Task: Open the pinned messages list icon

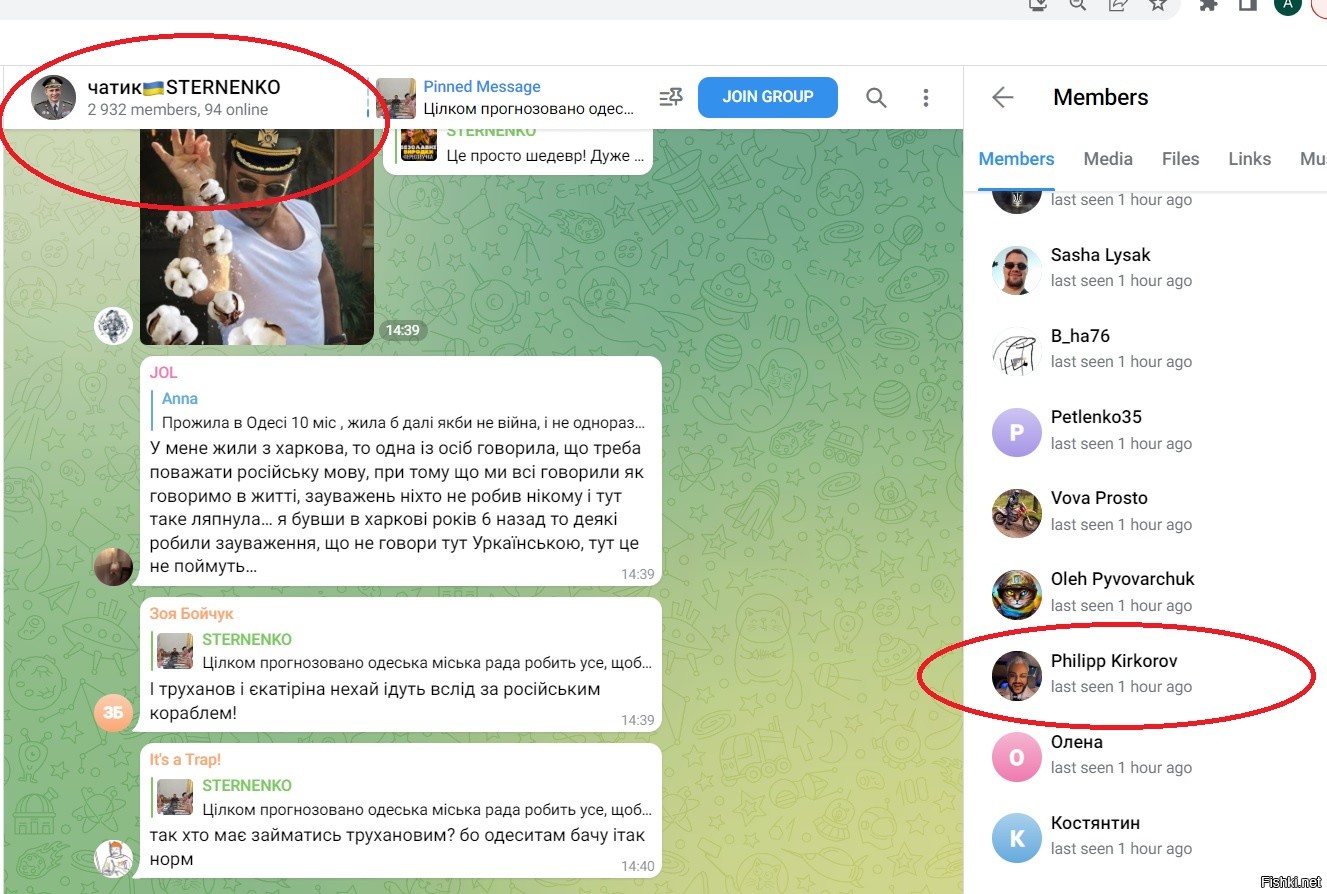Action: click(671, 97)
